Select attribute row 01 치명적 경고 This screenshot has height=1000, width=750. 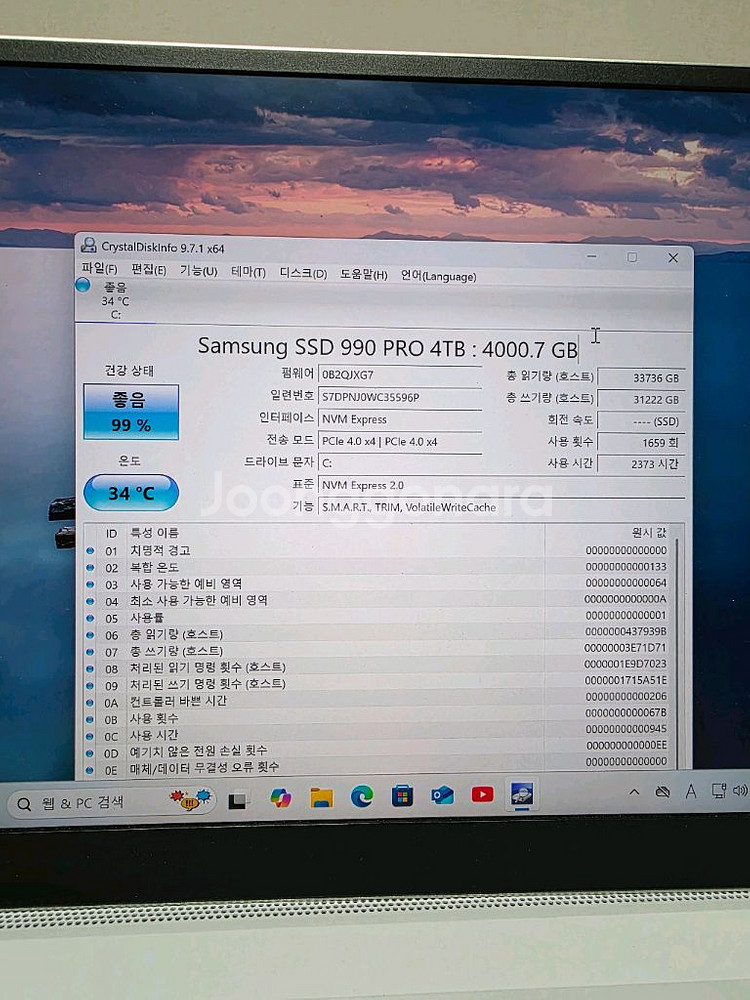pyautogui.click(x=378, y=550)
